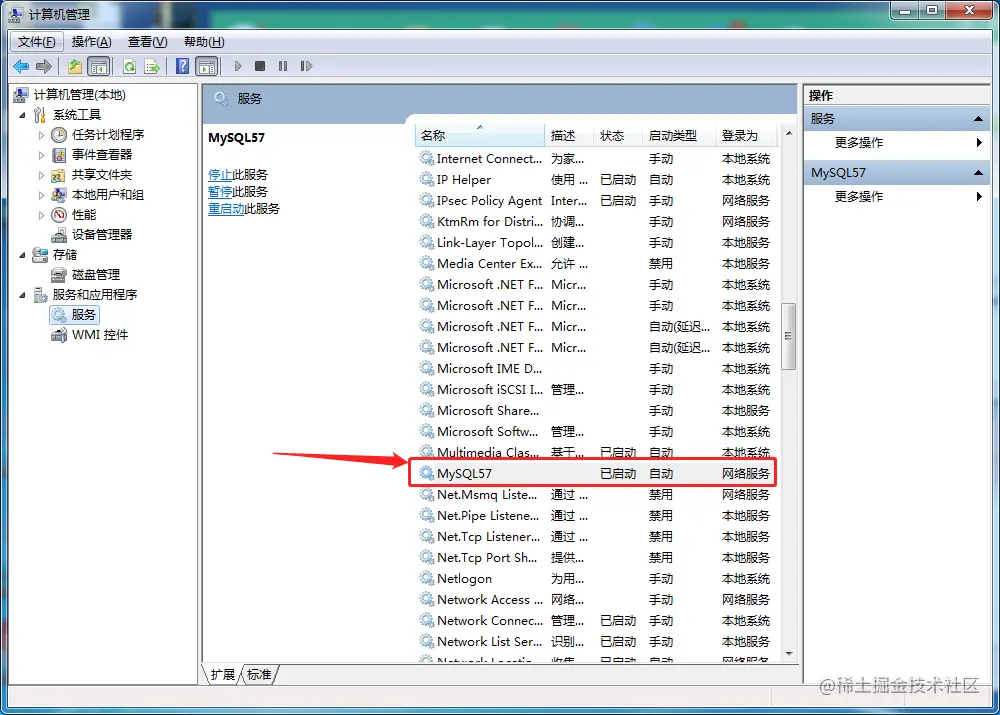Click the back navigation arrow icon

(21, 66)
